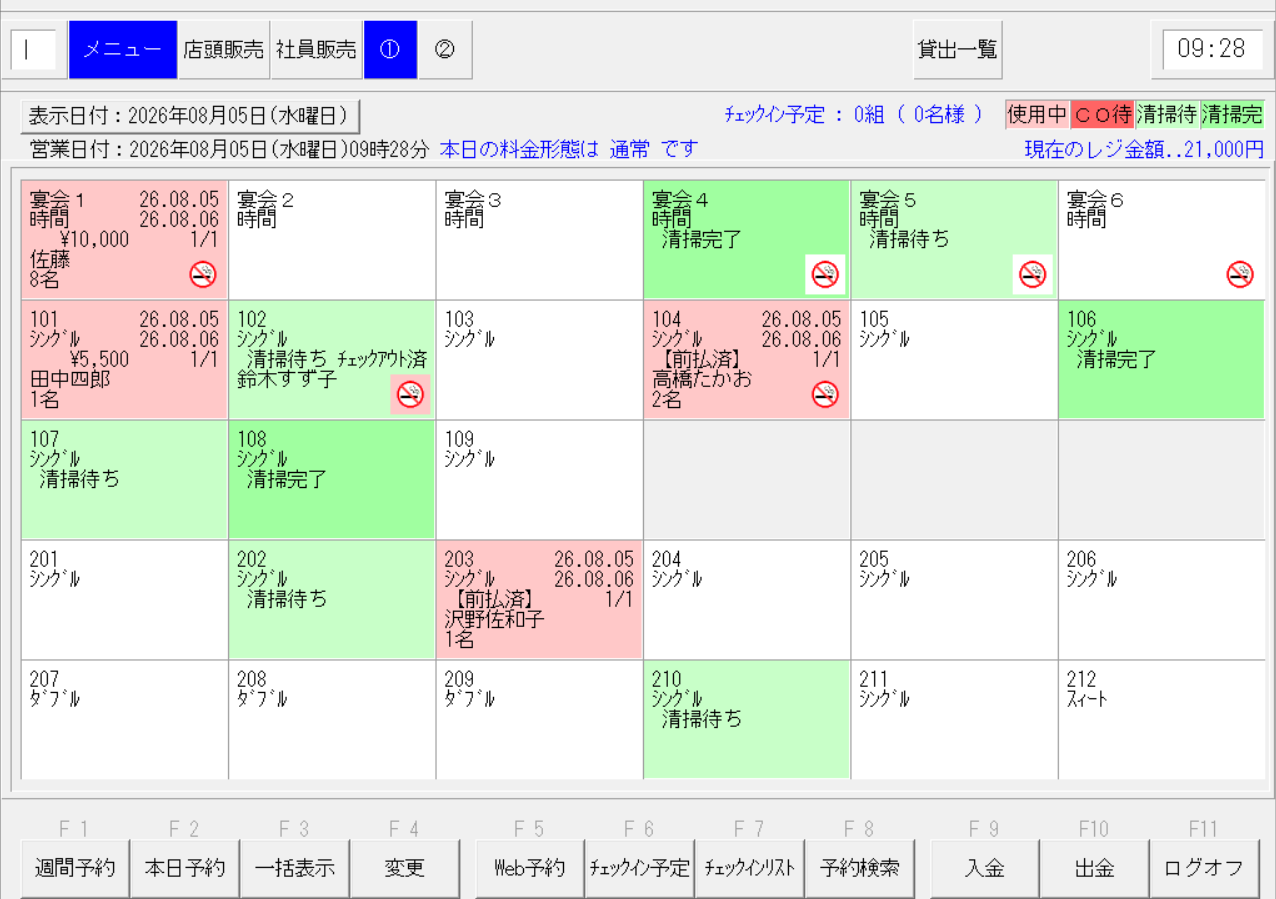The image size is (1276, 899).
Task: Open ﾁｪｯｸｲﾝﾘｽﾄ (F7) button
Action: (749, 868)
